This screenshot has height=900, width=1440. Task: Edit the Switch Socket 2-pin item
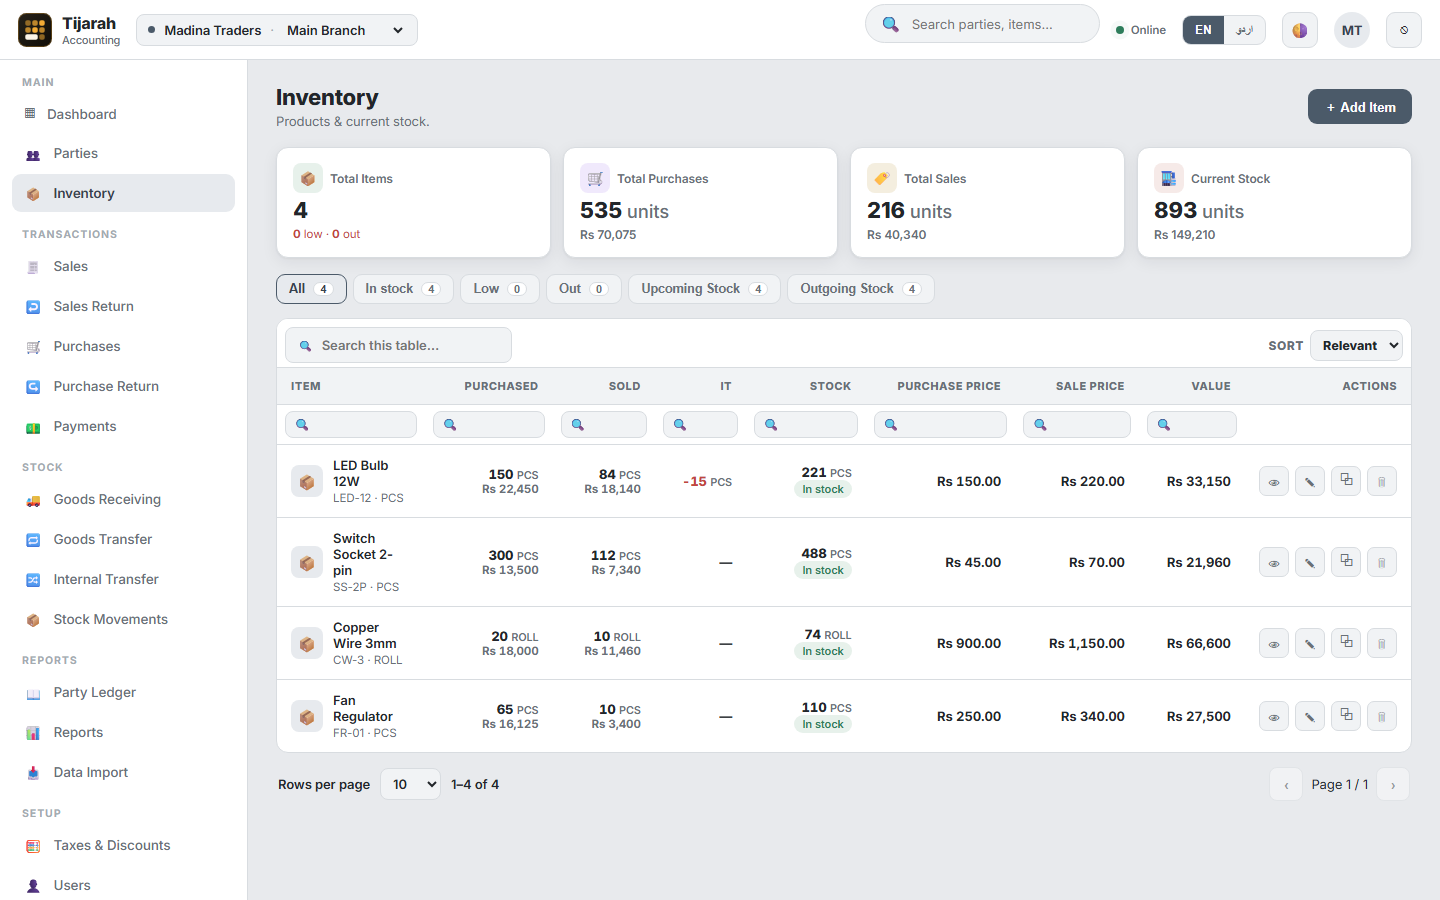click(x=1309, y=562)
